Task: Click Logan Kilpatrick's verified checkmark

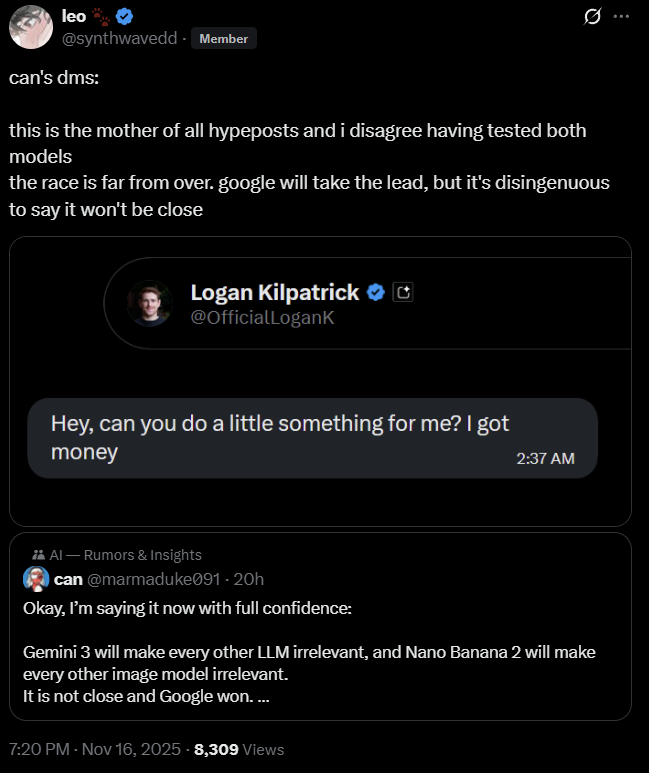Action: pos(376,292)
